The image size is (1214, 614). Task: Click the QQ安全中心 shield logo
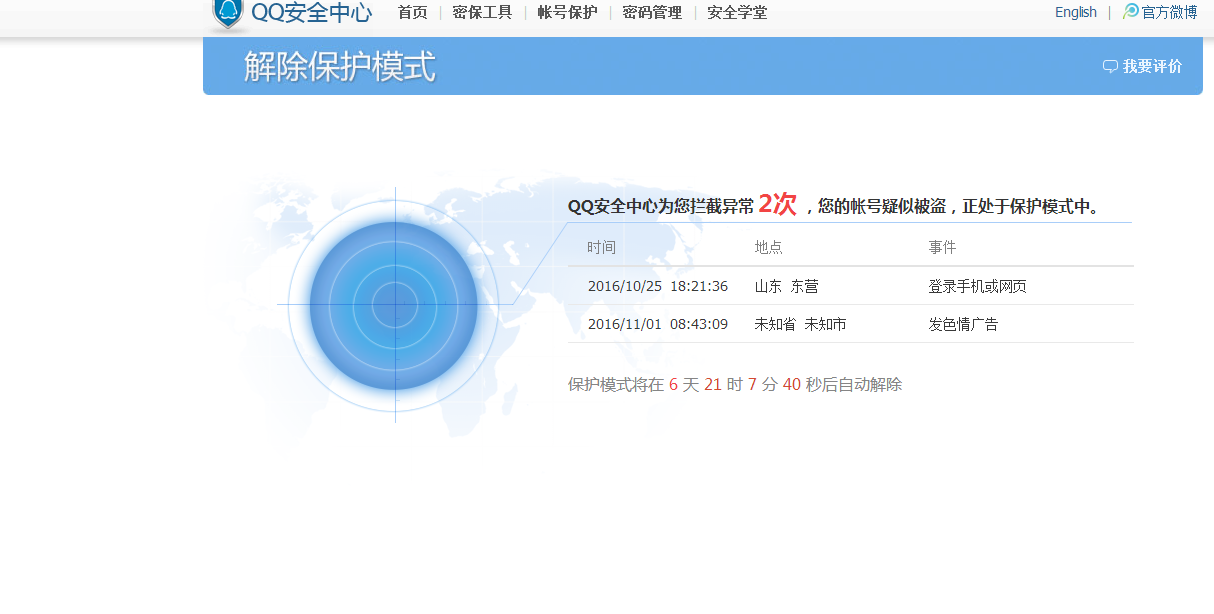pyautogui.click(x=228, y=13)
